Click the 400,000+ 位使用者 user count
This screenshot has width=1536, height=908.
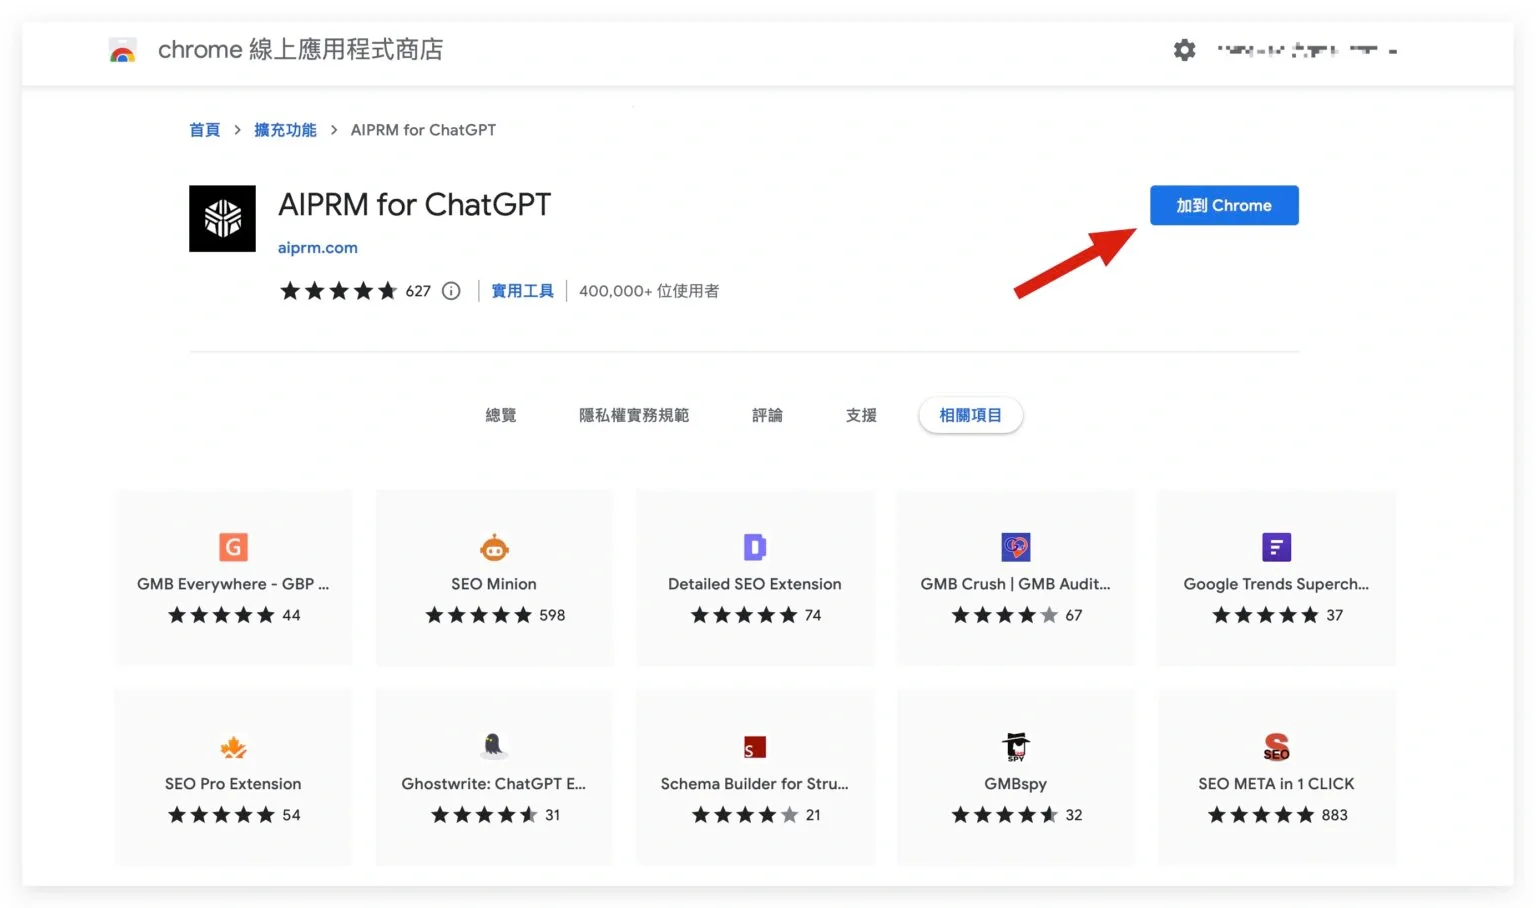649,291
